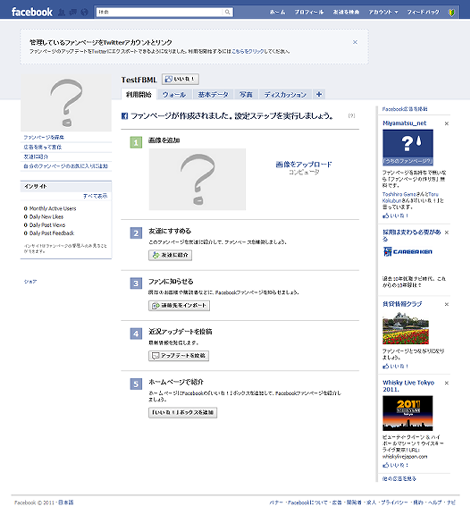Open notifications globe icon in header
The width and height of the screenshot is (470, 523).
(x=84, y=12)
